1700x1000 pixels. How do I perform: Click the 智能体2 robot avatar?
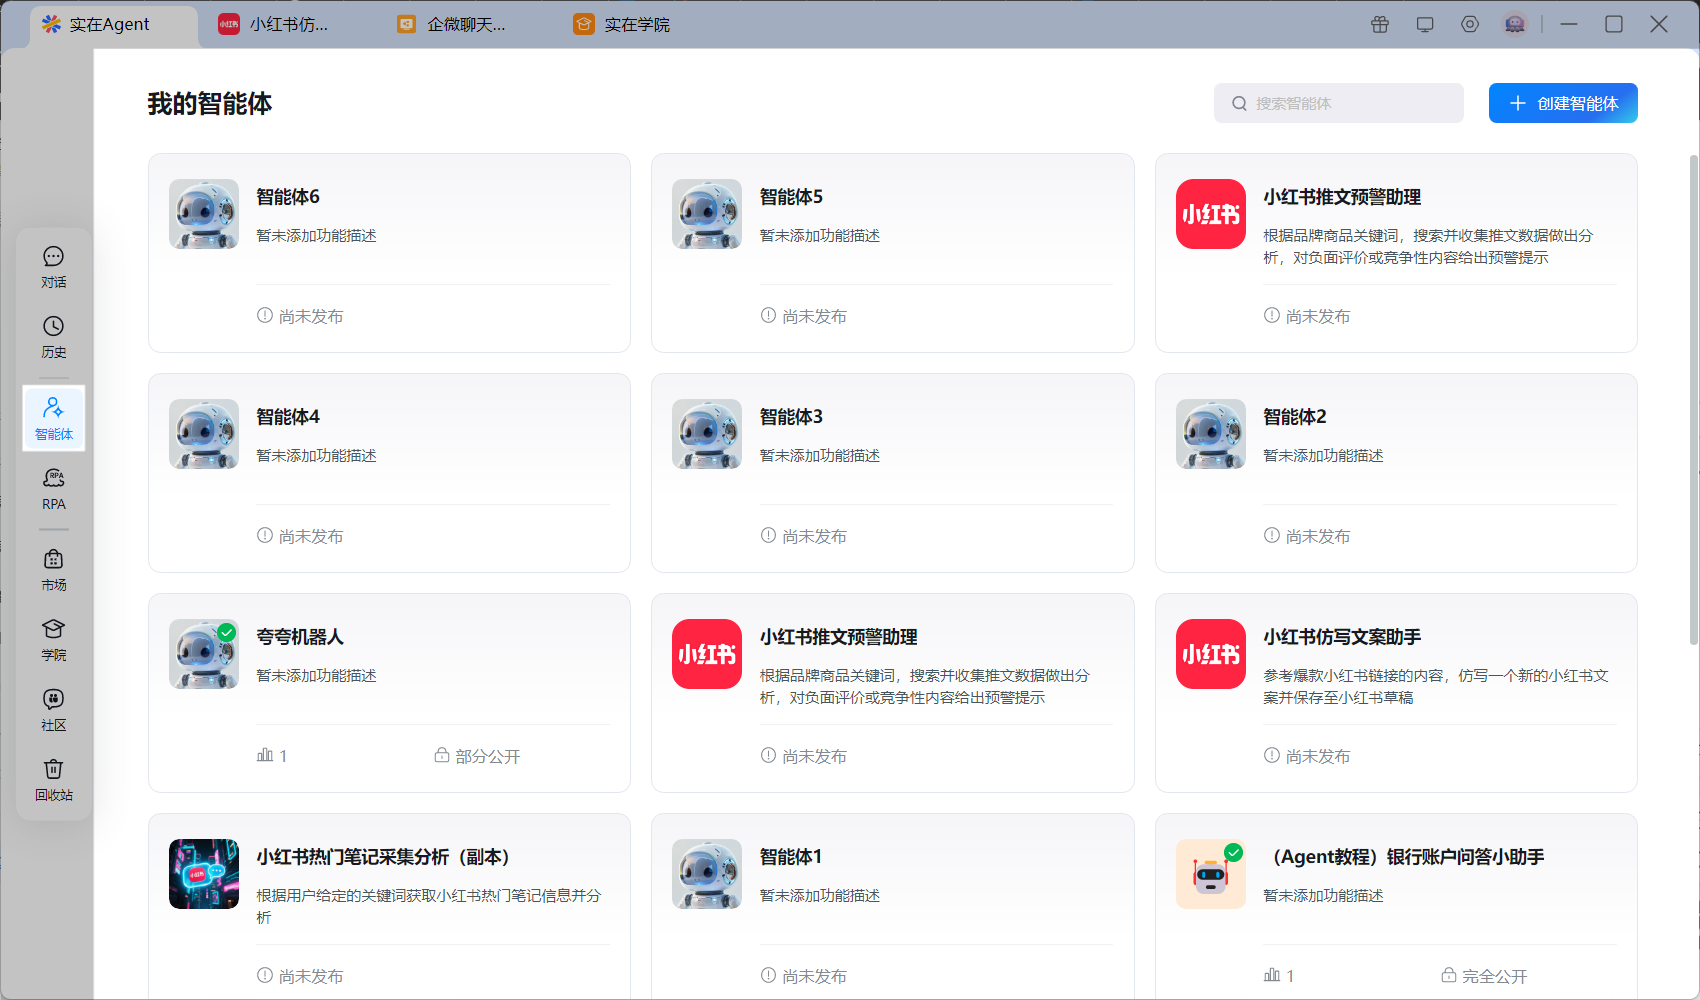click(x=1211, y=434)
